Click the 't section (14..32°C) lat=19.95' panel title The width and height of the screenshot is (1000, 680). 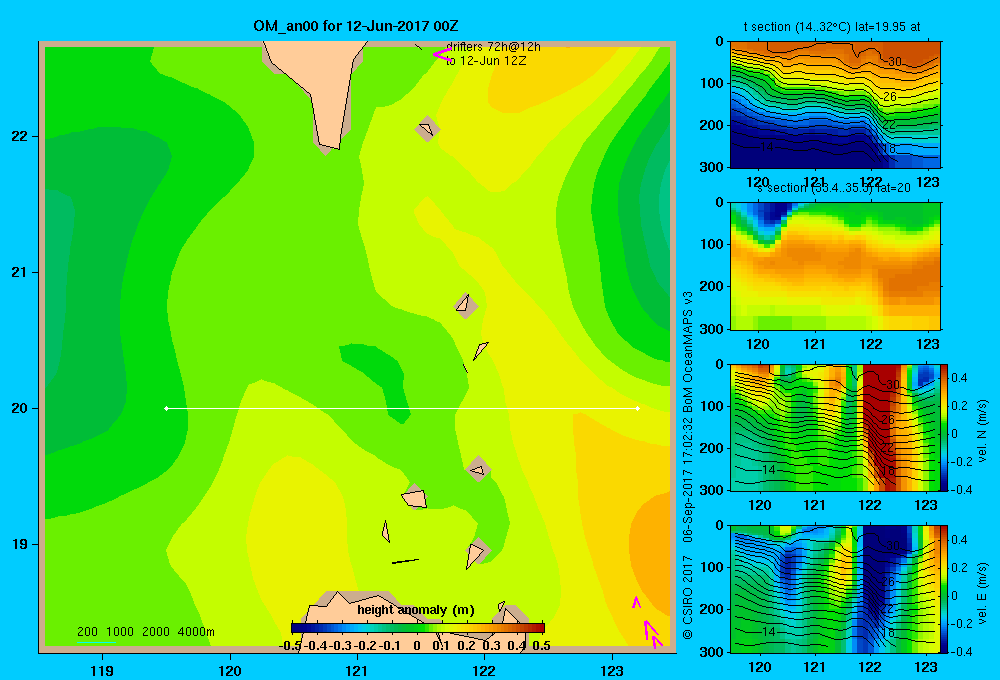pos(832,27)
